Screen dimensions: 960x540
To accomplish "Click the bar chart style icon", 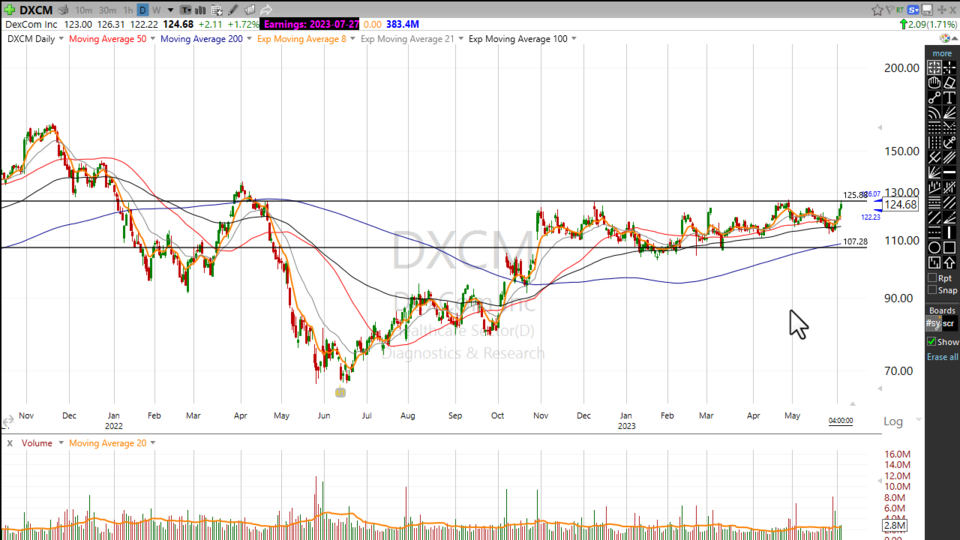I will 200,10.
